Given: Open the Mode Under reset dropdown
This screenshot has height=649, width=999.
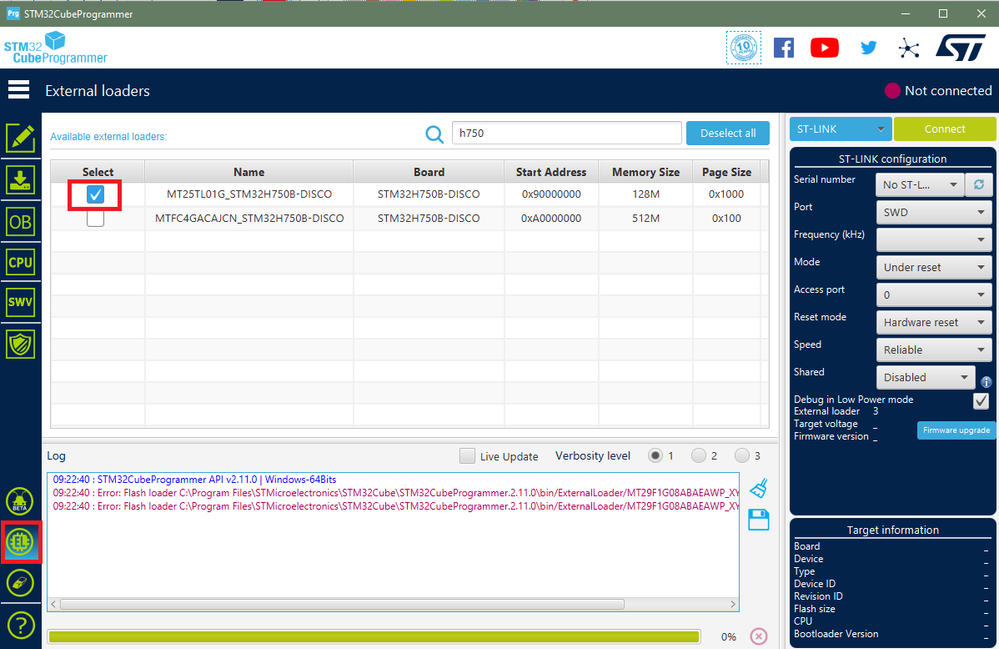Looking at the screenshot, I should 933,267.
